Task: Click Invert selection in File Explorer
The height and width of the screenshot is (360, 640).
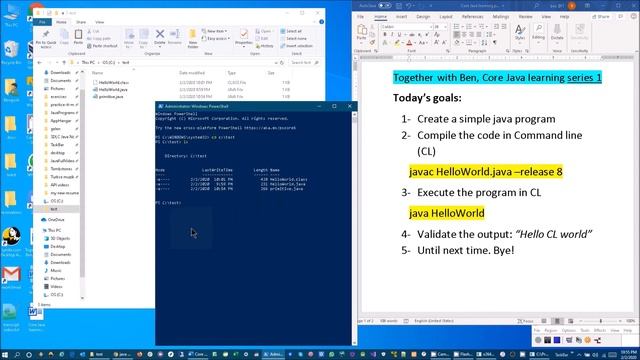Action: pos(296,46)
